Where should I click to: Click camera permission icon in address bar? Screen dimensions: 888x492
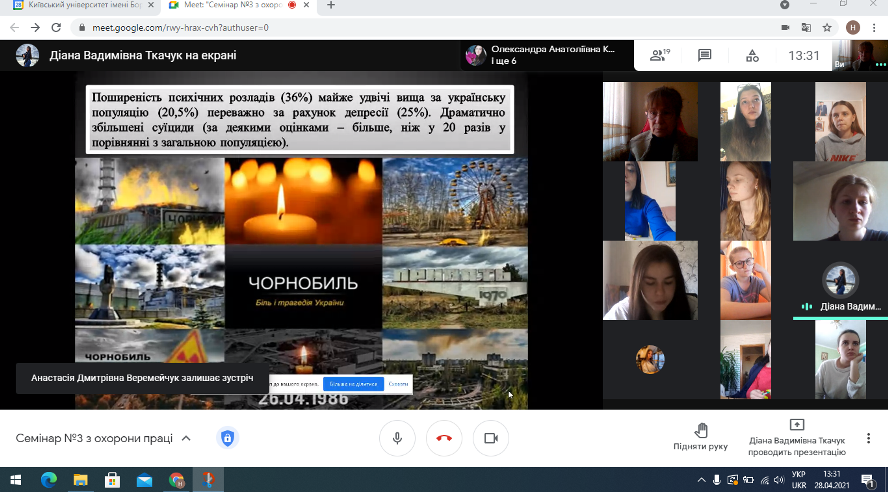pyautogui.click(x=785, y=27)
